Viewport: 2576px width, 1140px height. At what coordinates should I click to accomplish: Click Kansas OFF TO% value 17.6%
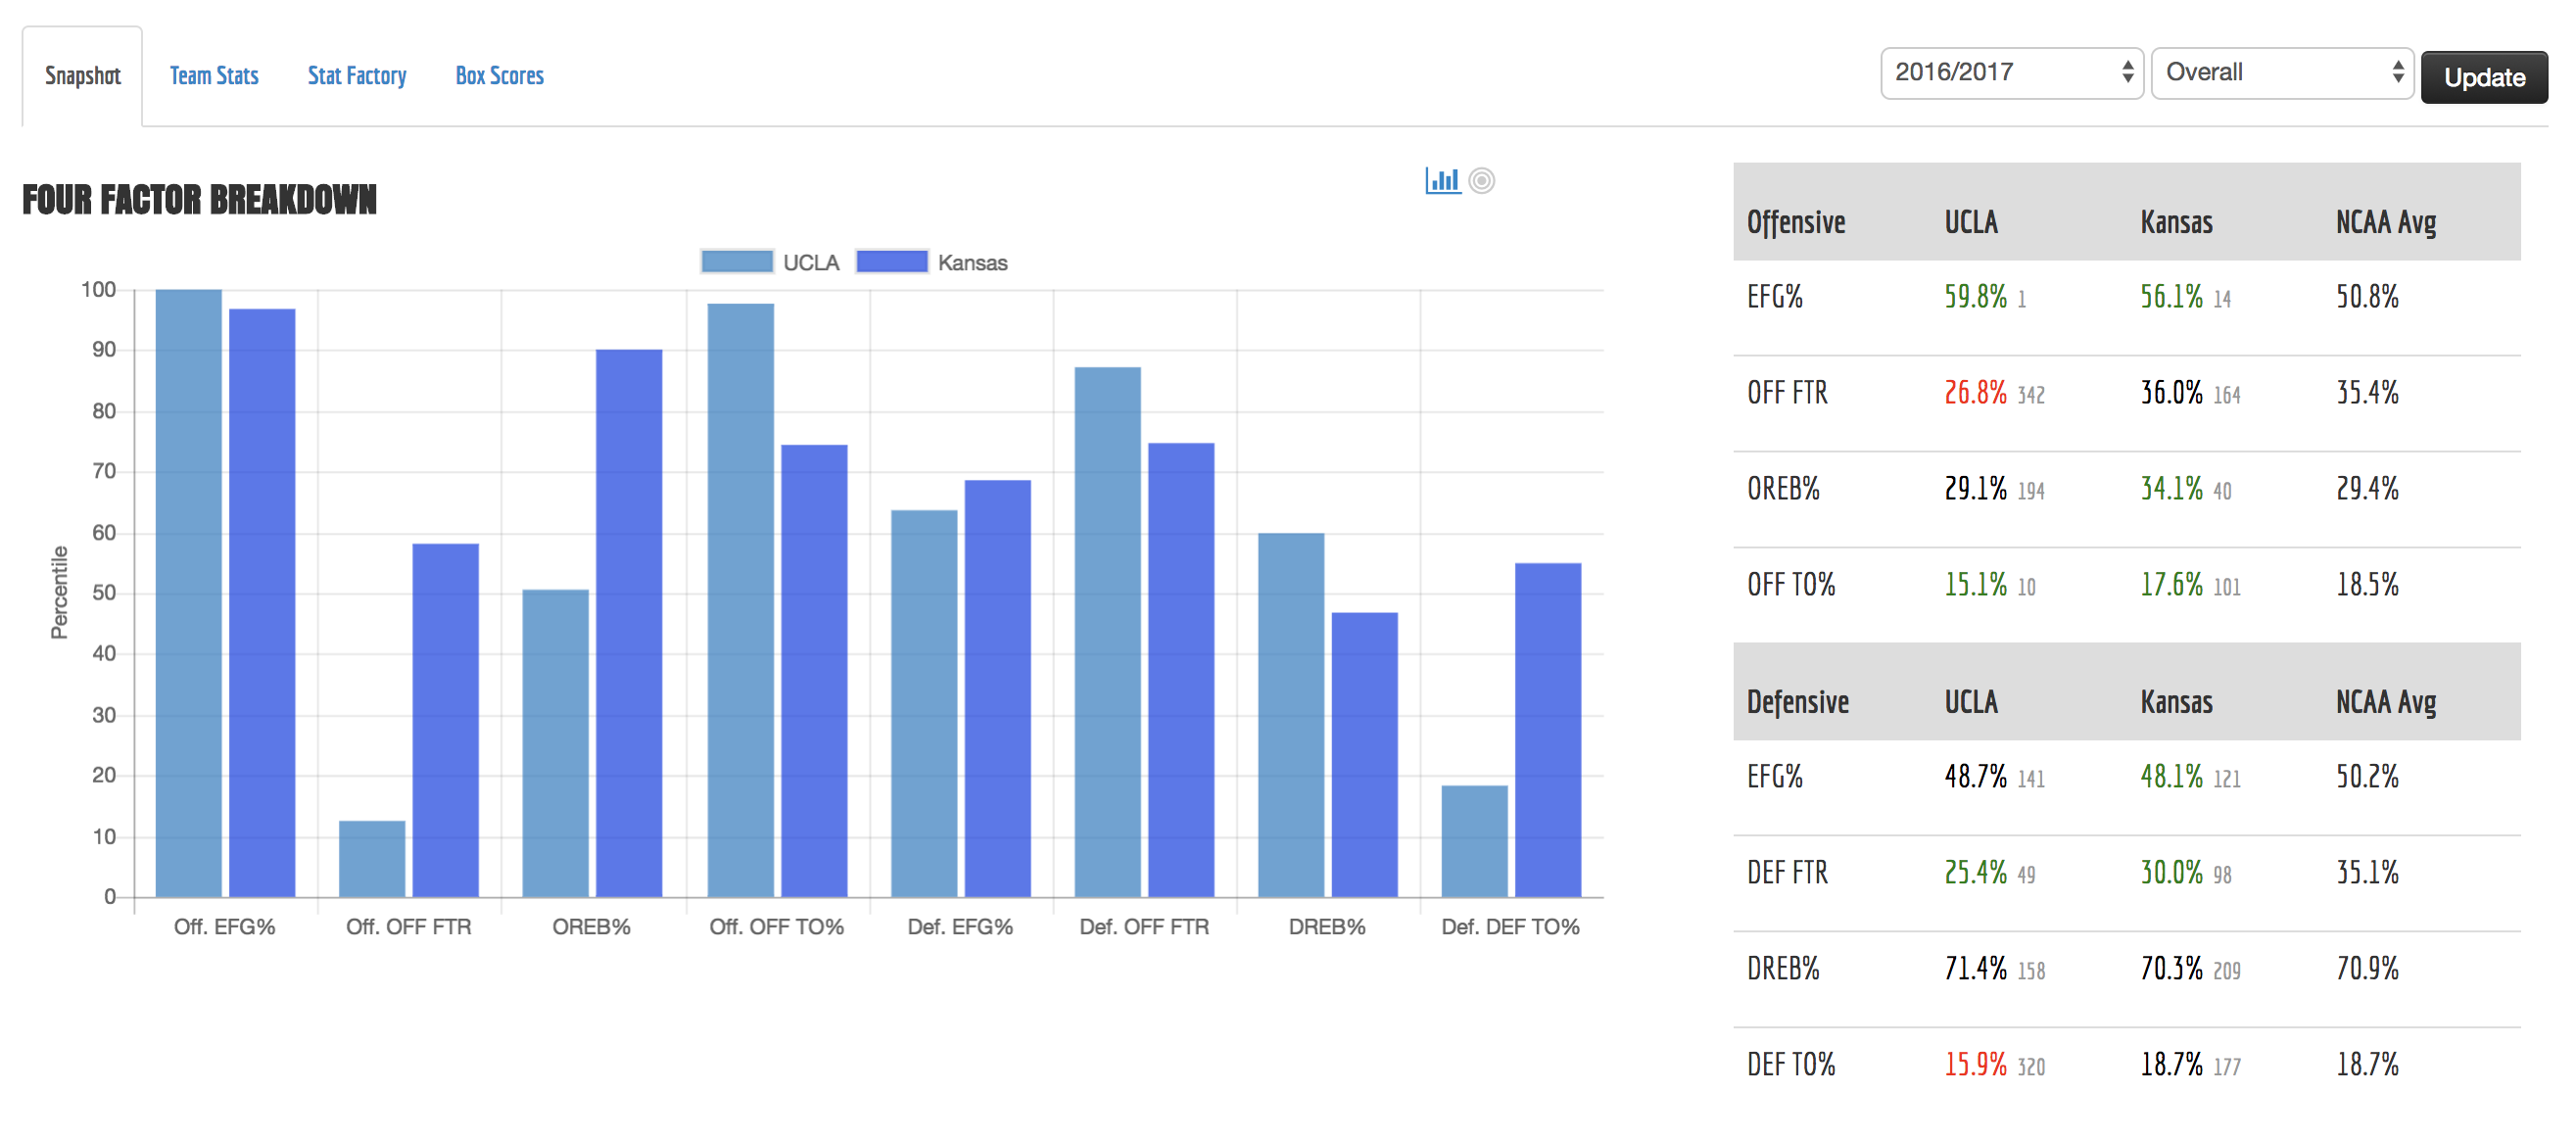click(x=2171, y=585)
